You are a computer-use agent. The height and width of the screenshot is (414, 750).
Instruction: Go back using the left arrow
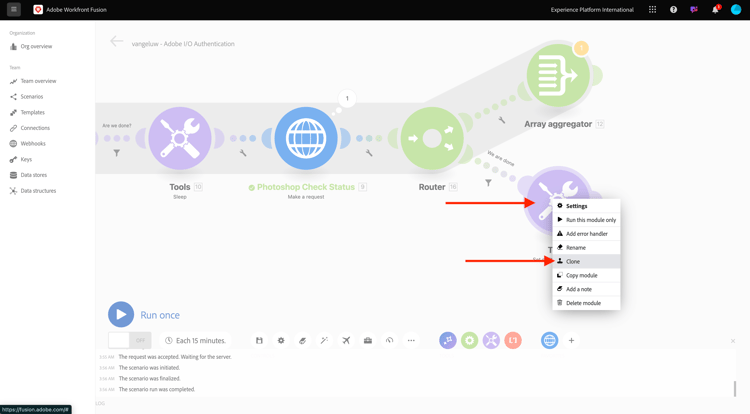pos(116,41)
